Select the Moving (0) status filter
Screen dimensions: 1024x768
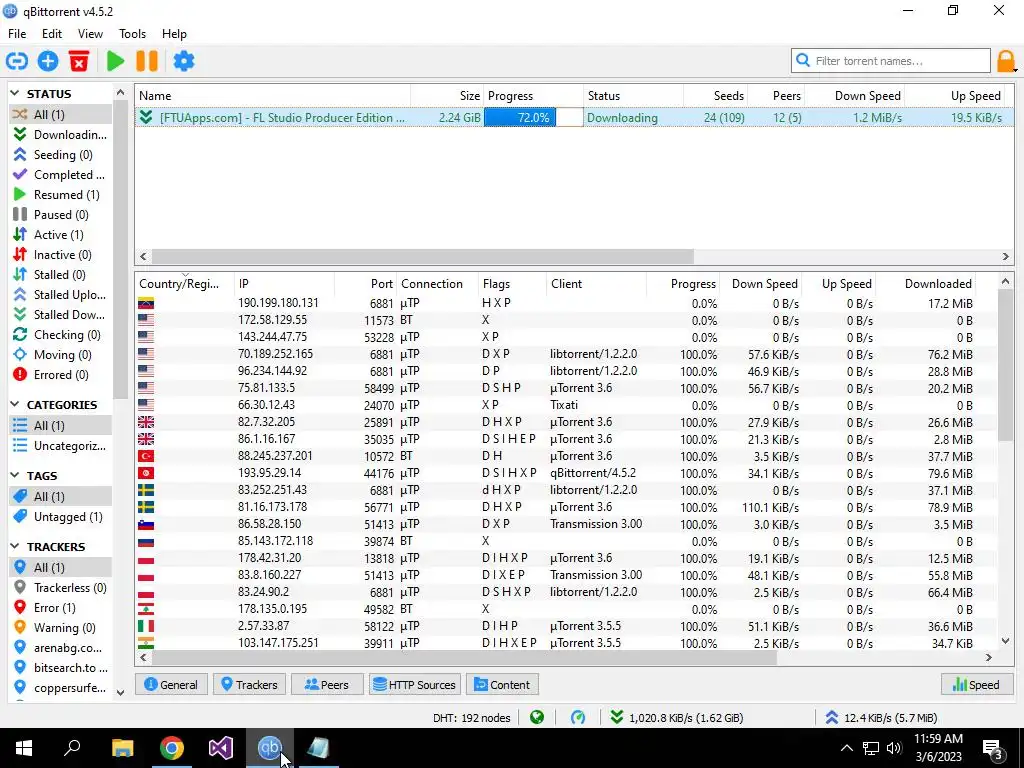(61, 355)
